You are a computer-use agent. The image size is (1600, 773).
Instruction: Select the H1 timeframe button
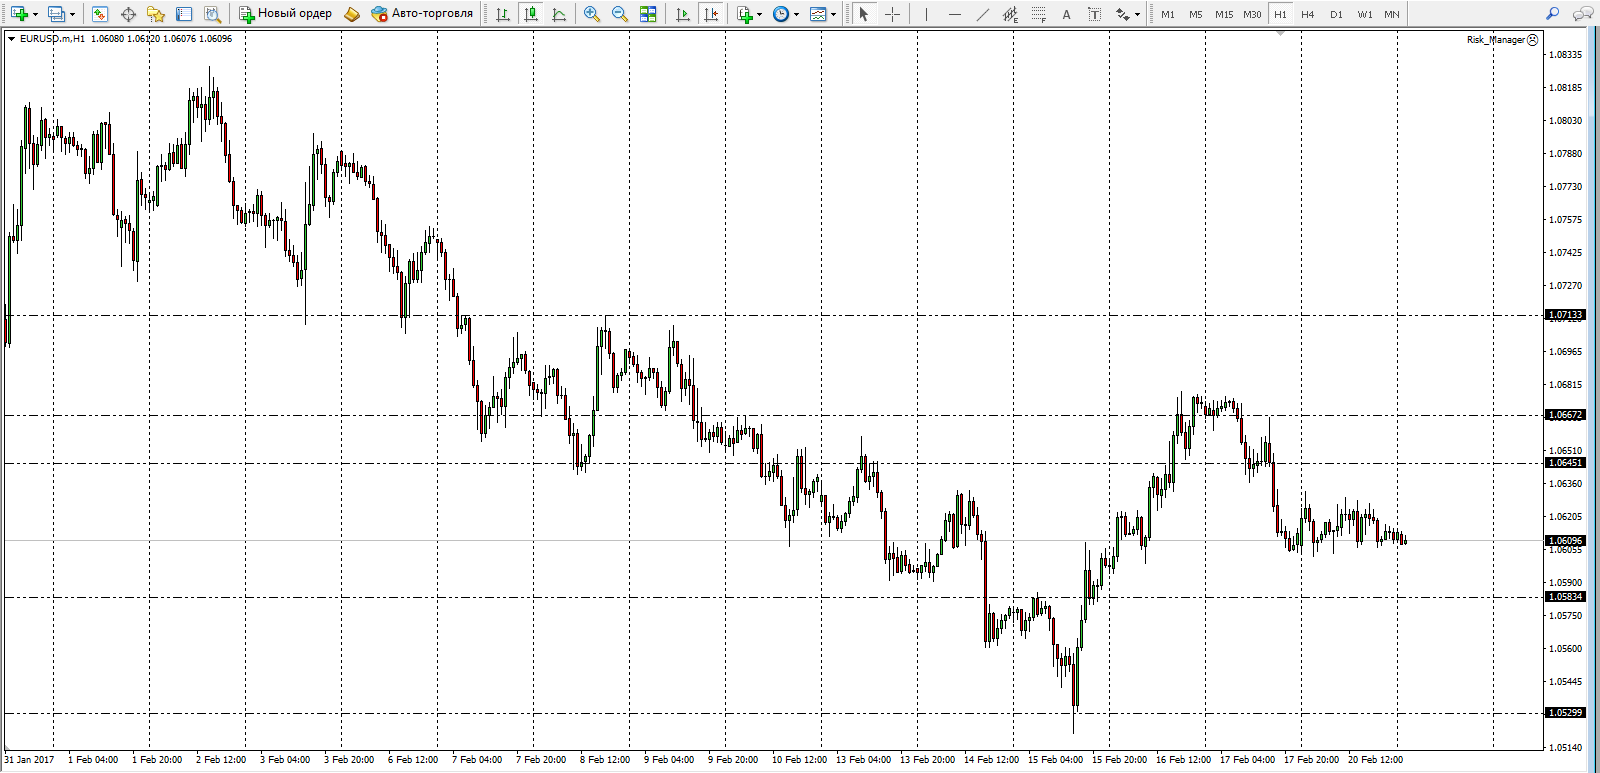pos(1280,14)
